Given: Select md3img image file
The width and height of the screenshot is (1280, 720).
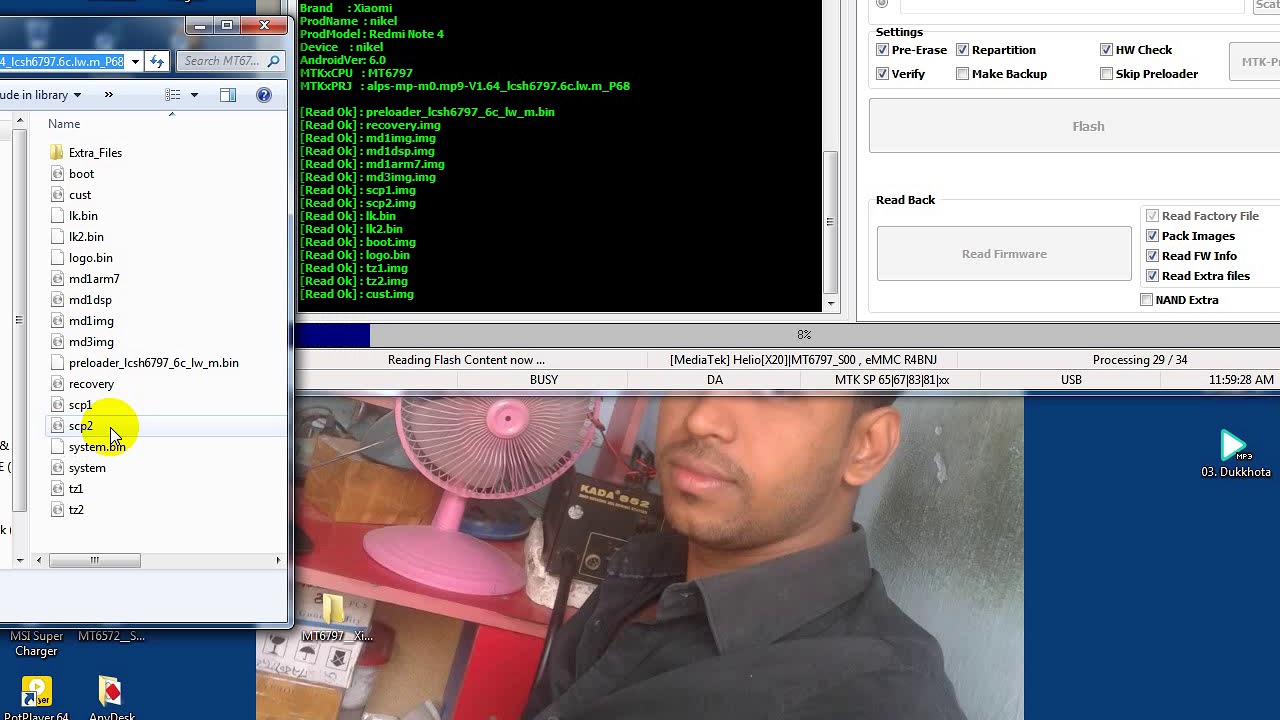Looking at the screenshot, I should 91,342.
